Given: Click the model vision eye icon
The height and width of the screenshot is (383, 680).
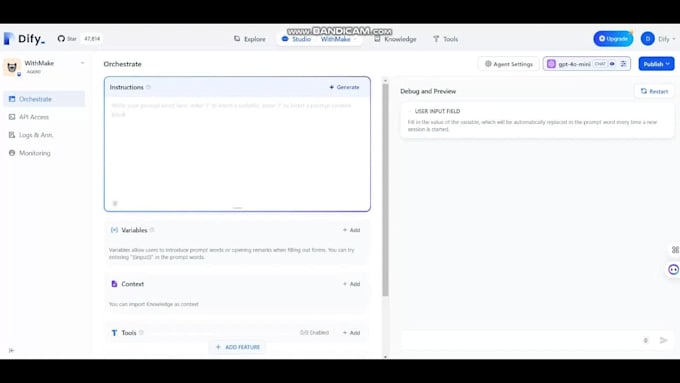Looking at the screenshot, I should 612,64.
